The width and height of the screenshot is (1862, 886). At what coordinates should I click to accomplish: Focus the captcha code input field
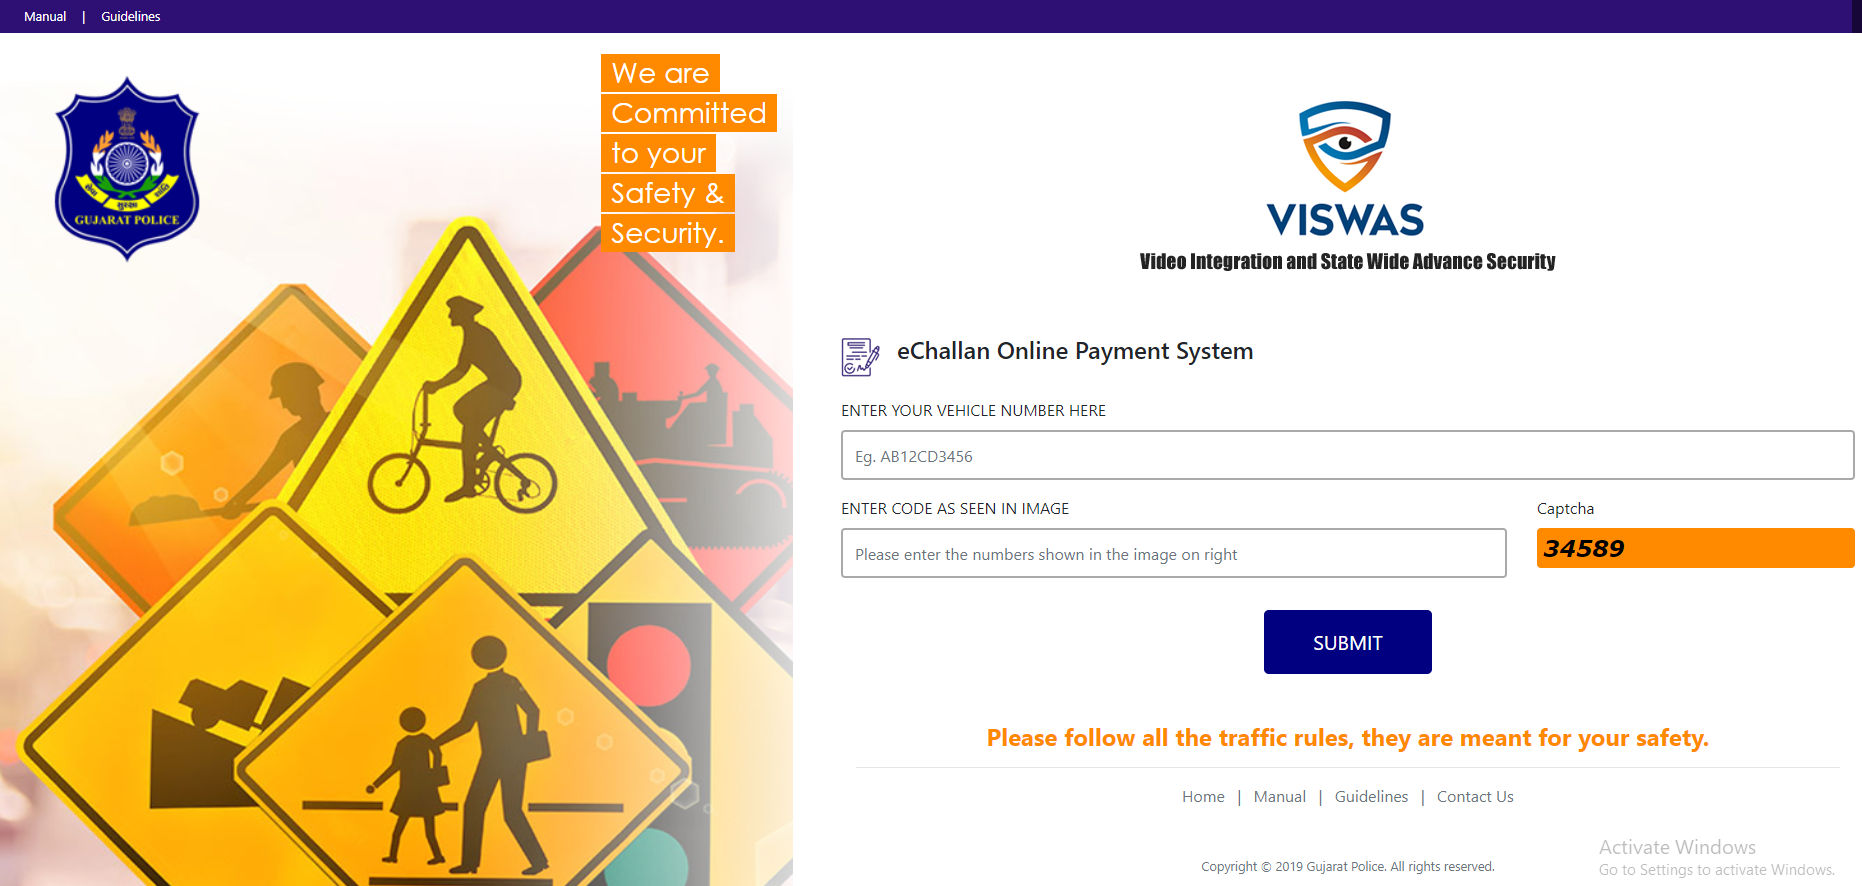(x=1173, y=553)
